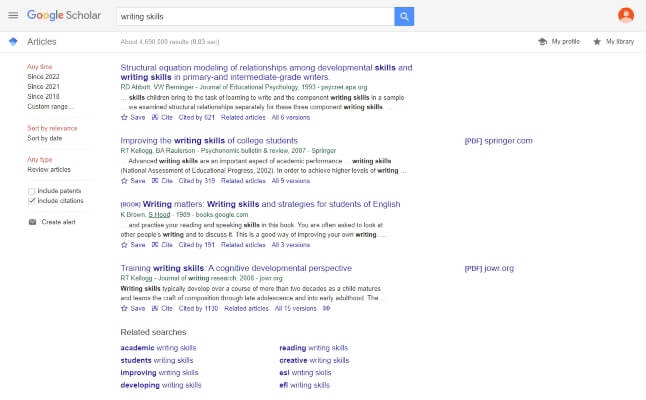Click the My profile cap icon

pyautogui.click(x=543, y=42)
